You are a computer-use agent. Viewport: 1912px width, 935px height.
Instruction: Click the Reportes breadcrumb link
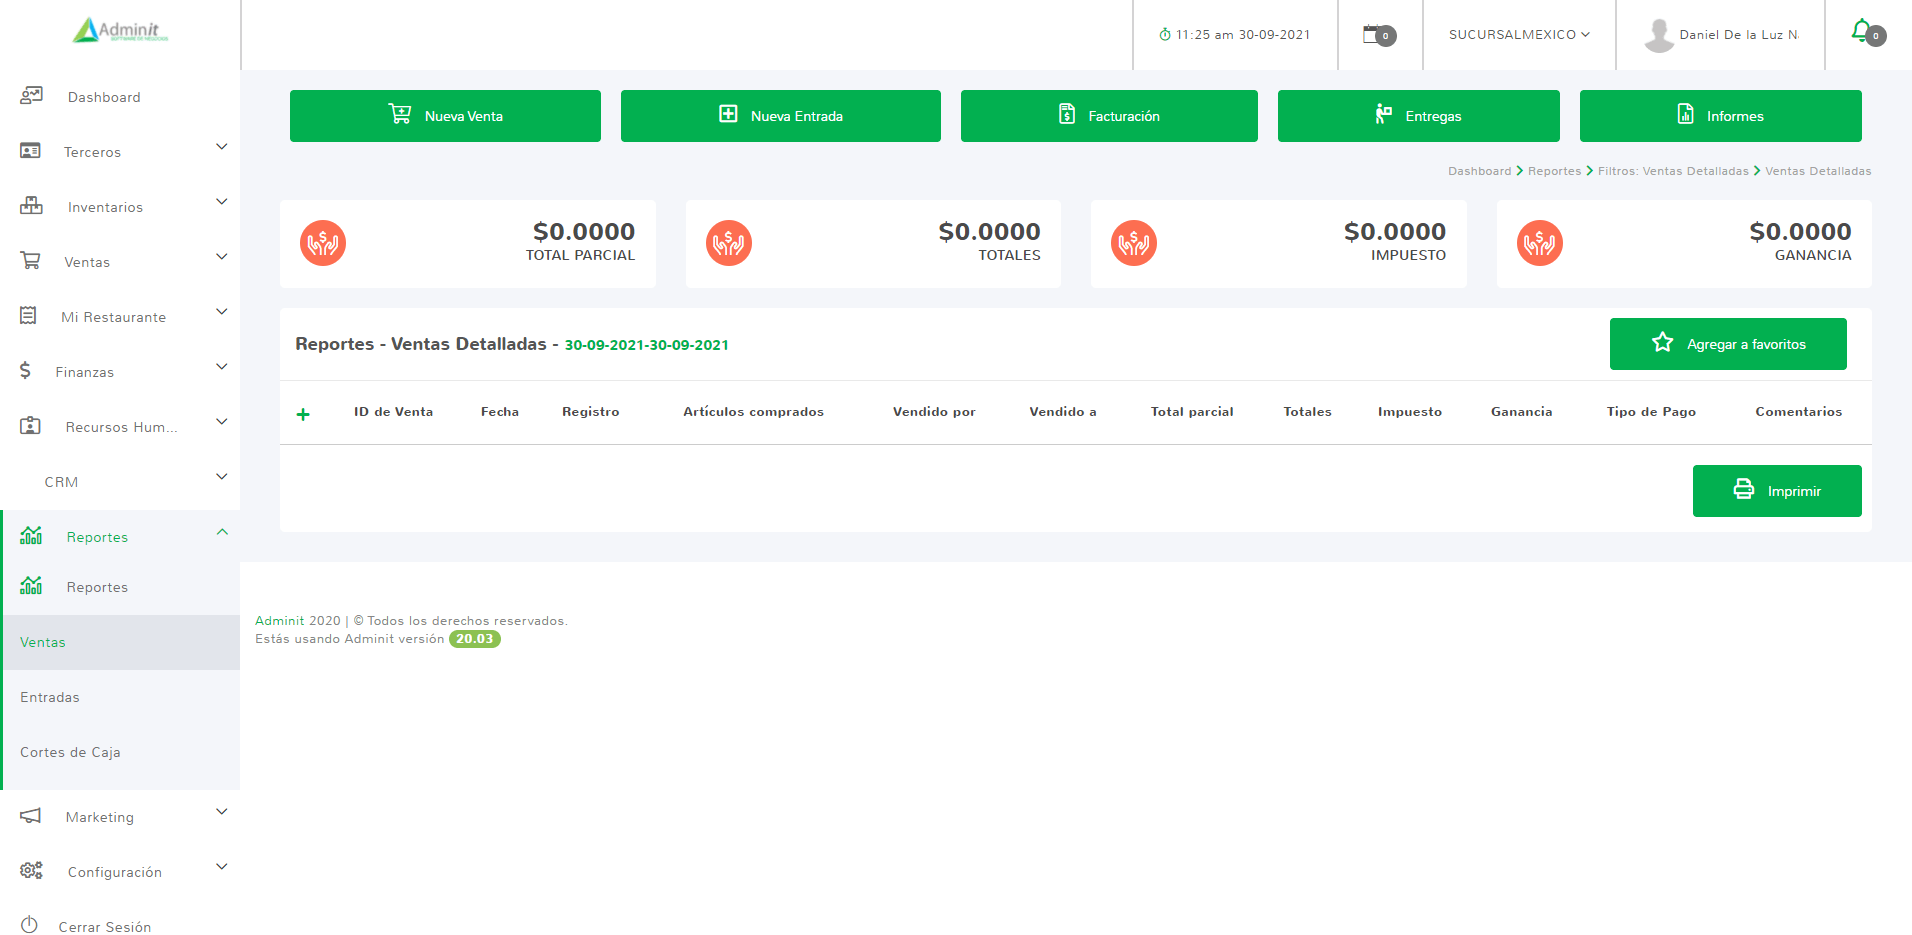pyautogui.click(x=1554, y=171)
